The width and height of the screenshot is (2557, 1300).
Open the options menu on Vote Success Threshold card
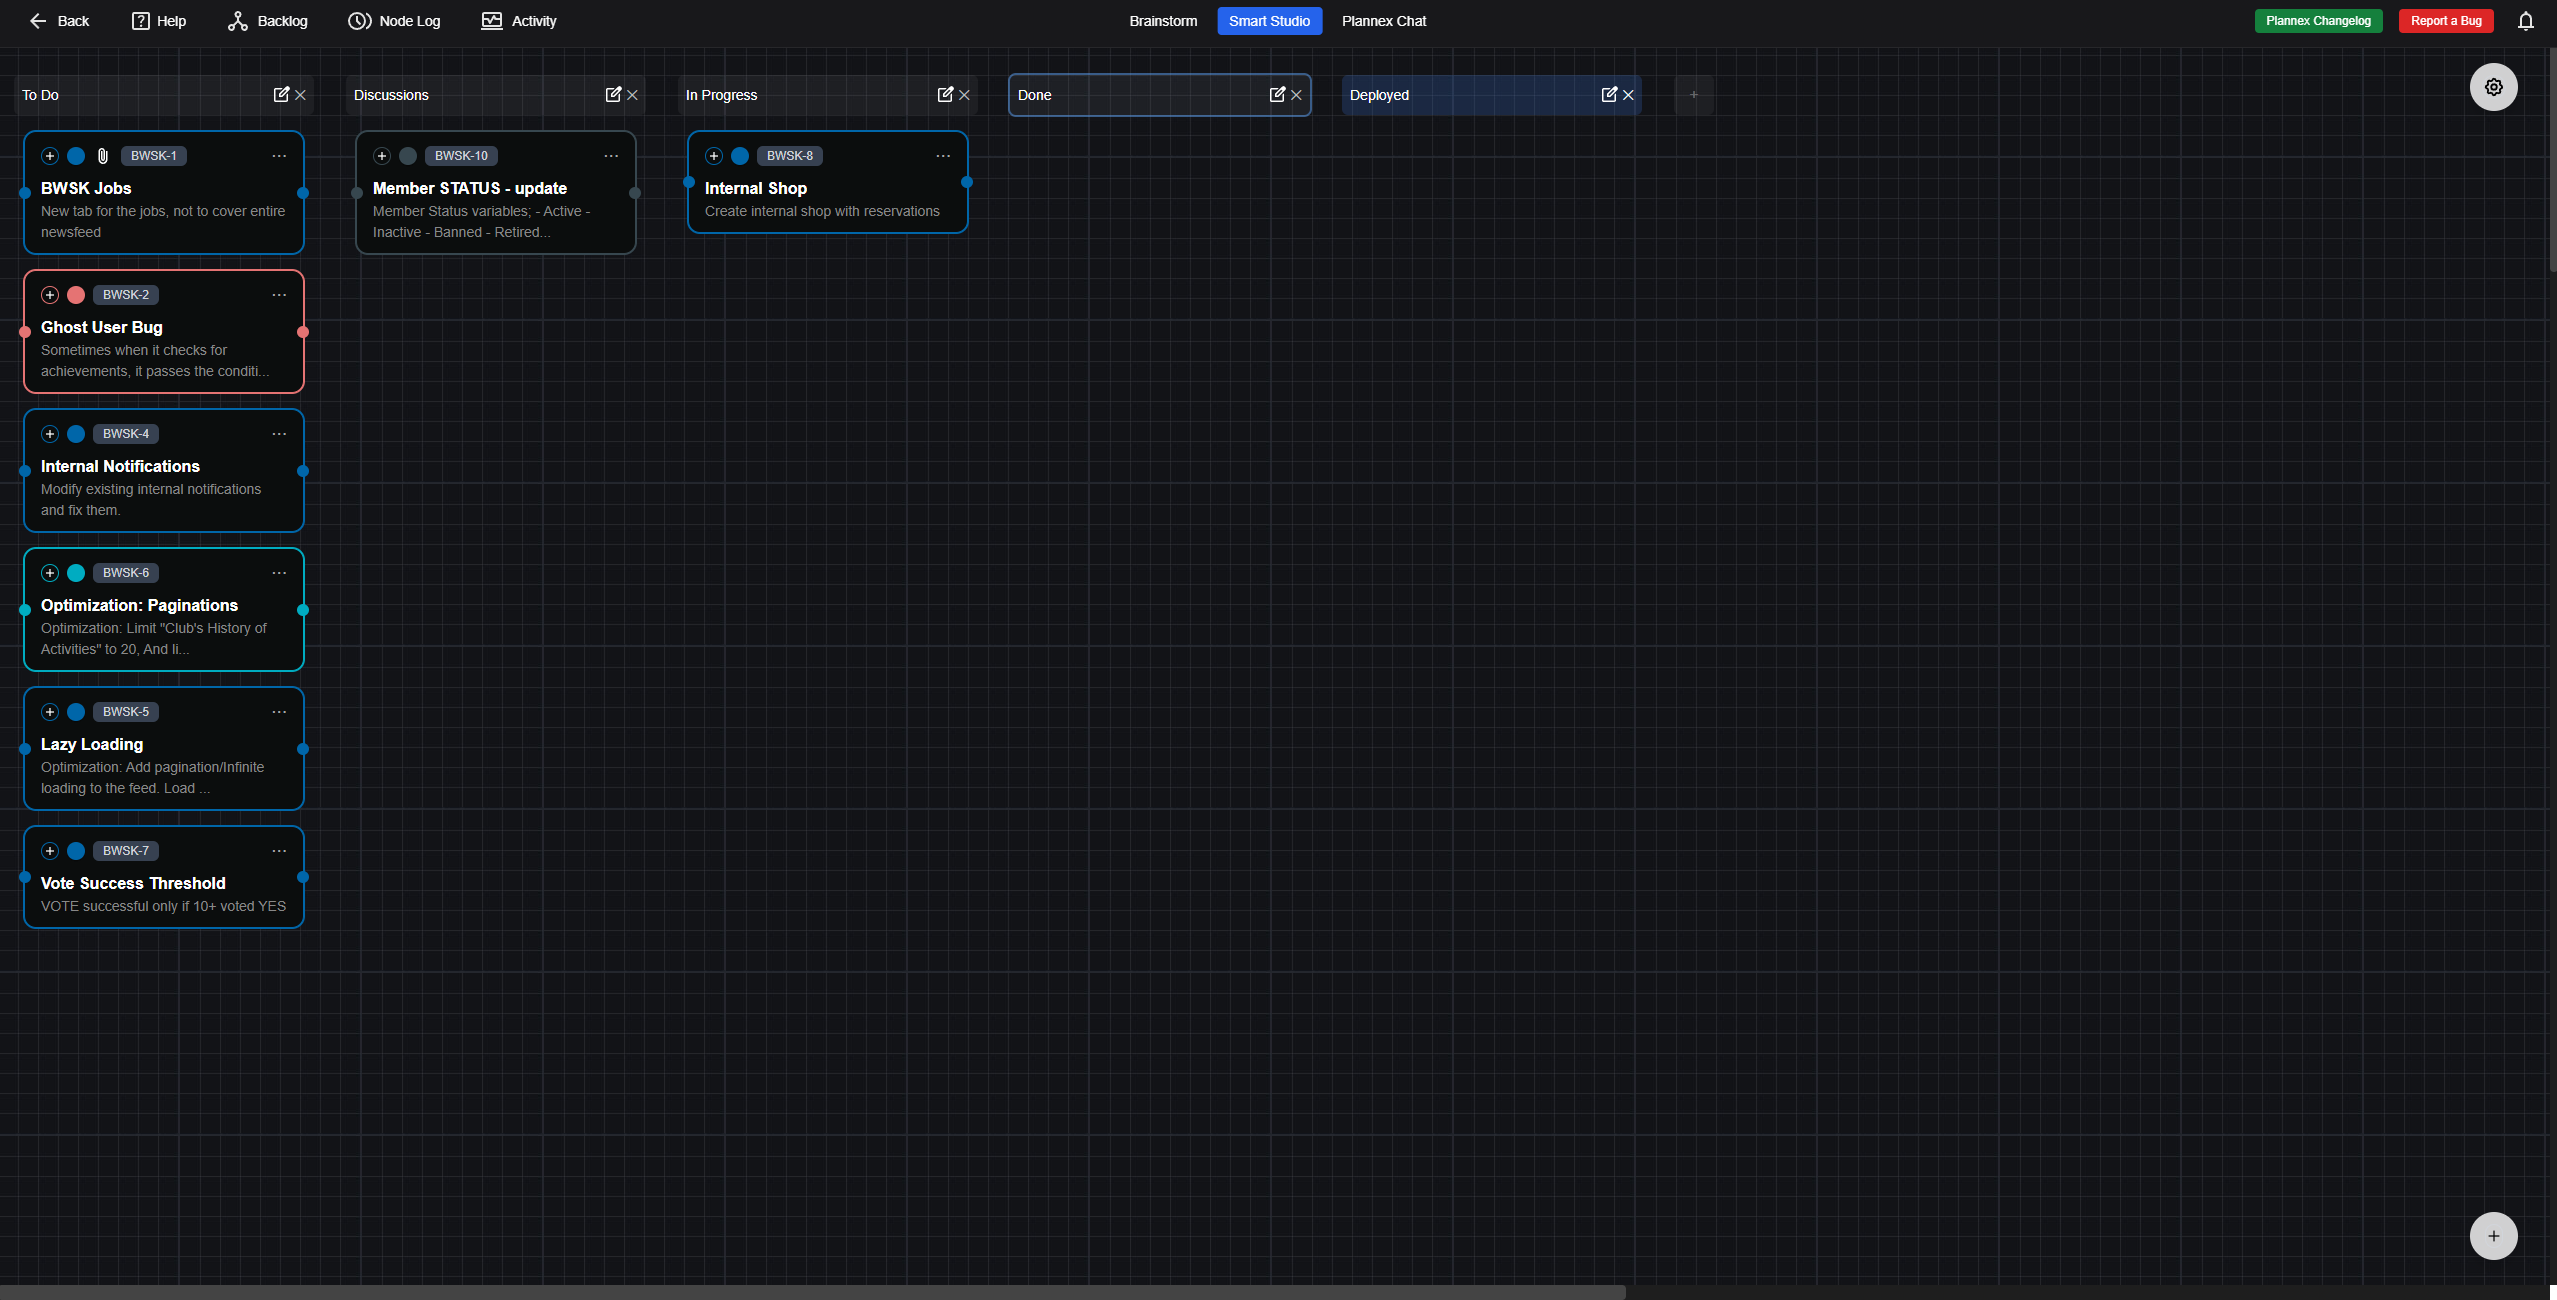278,850
